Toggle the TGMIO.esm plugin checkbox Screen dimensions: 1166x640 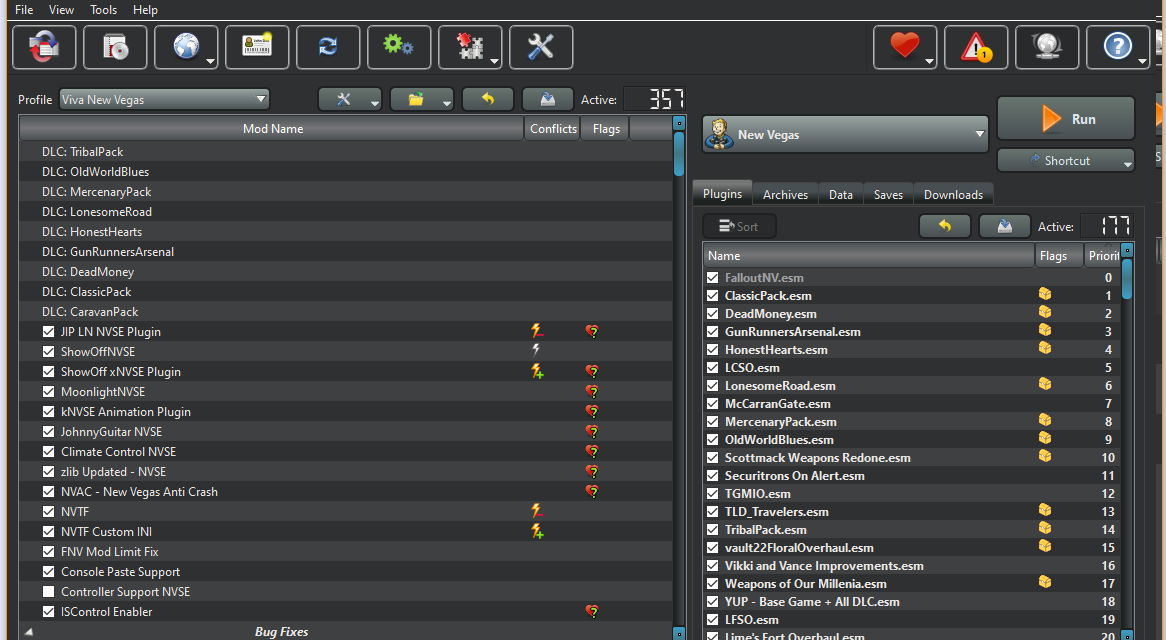click(712, 494)
